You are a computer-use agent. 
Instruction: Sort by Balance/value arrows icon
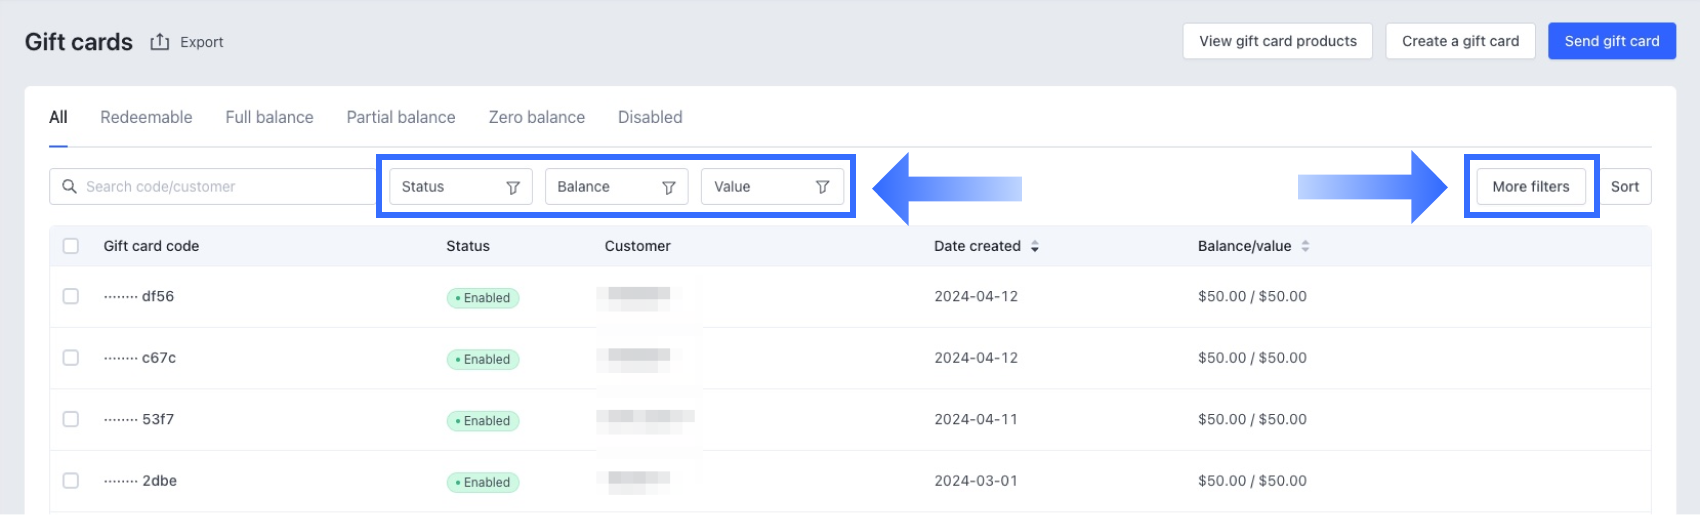tap(1305, 246)
